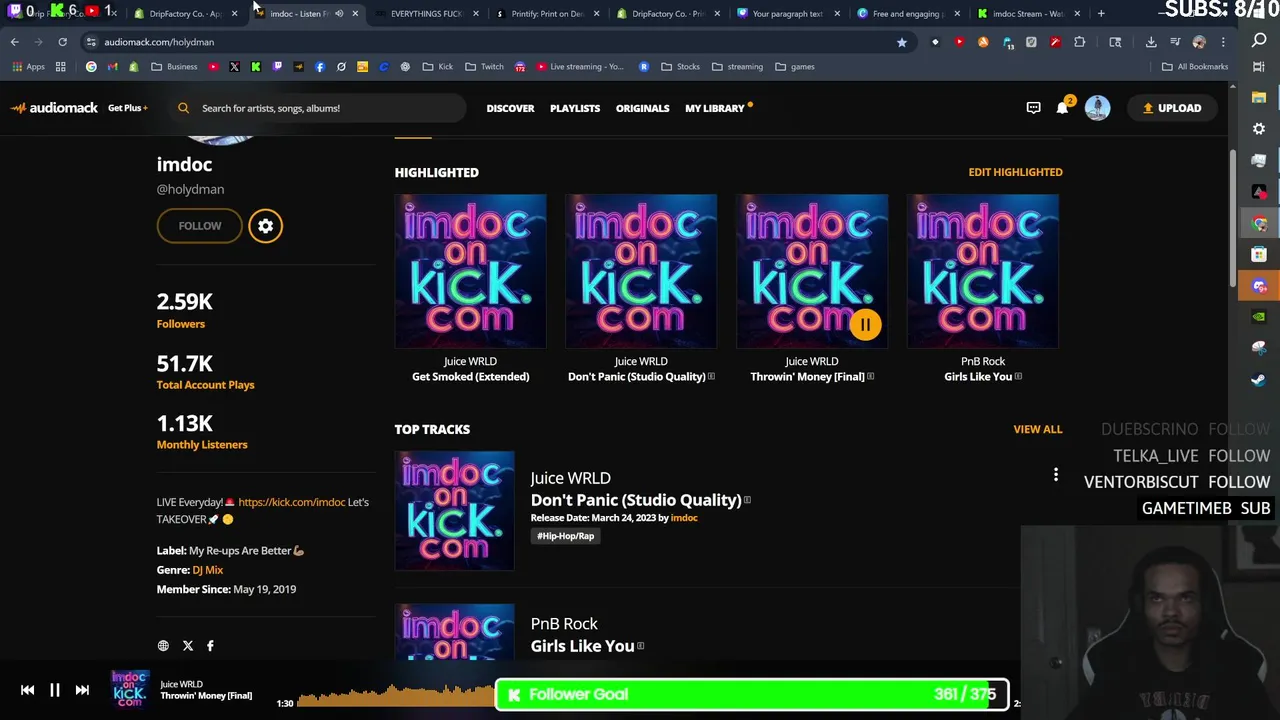Screen dimensions: 1280x720
Task: Open the website globe icon in profile
Action: [163, 646]
